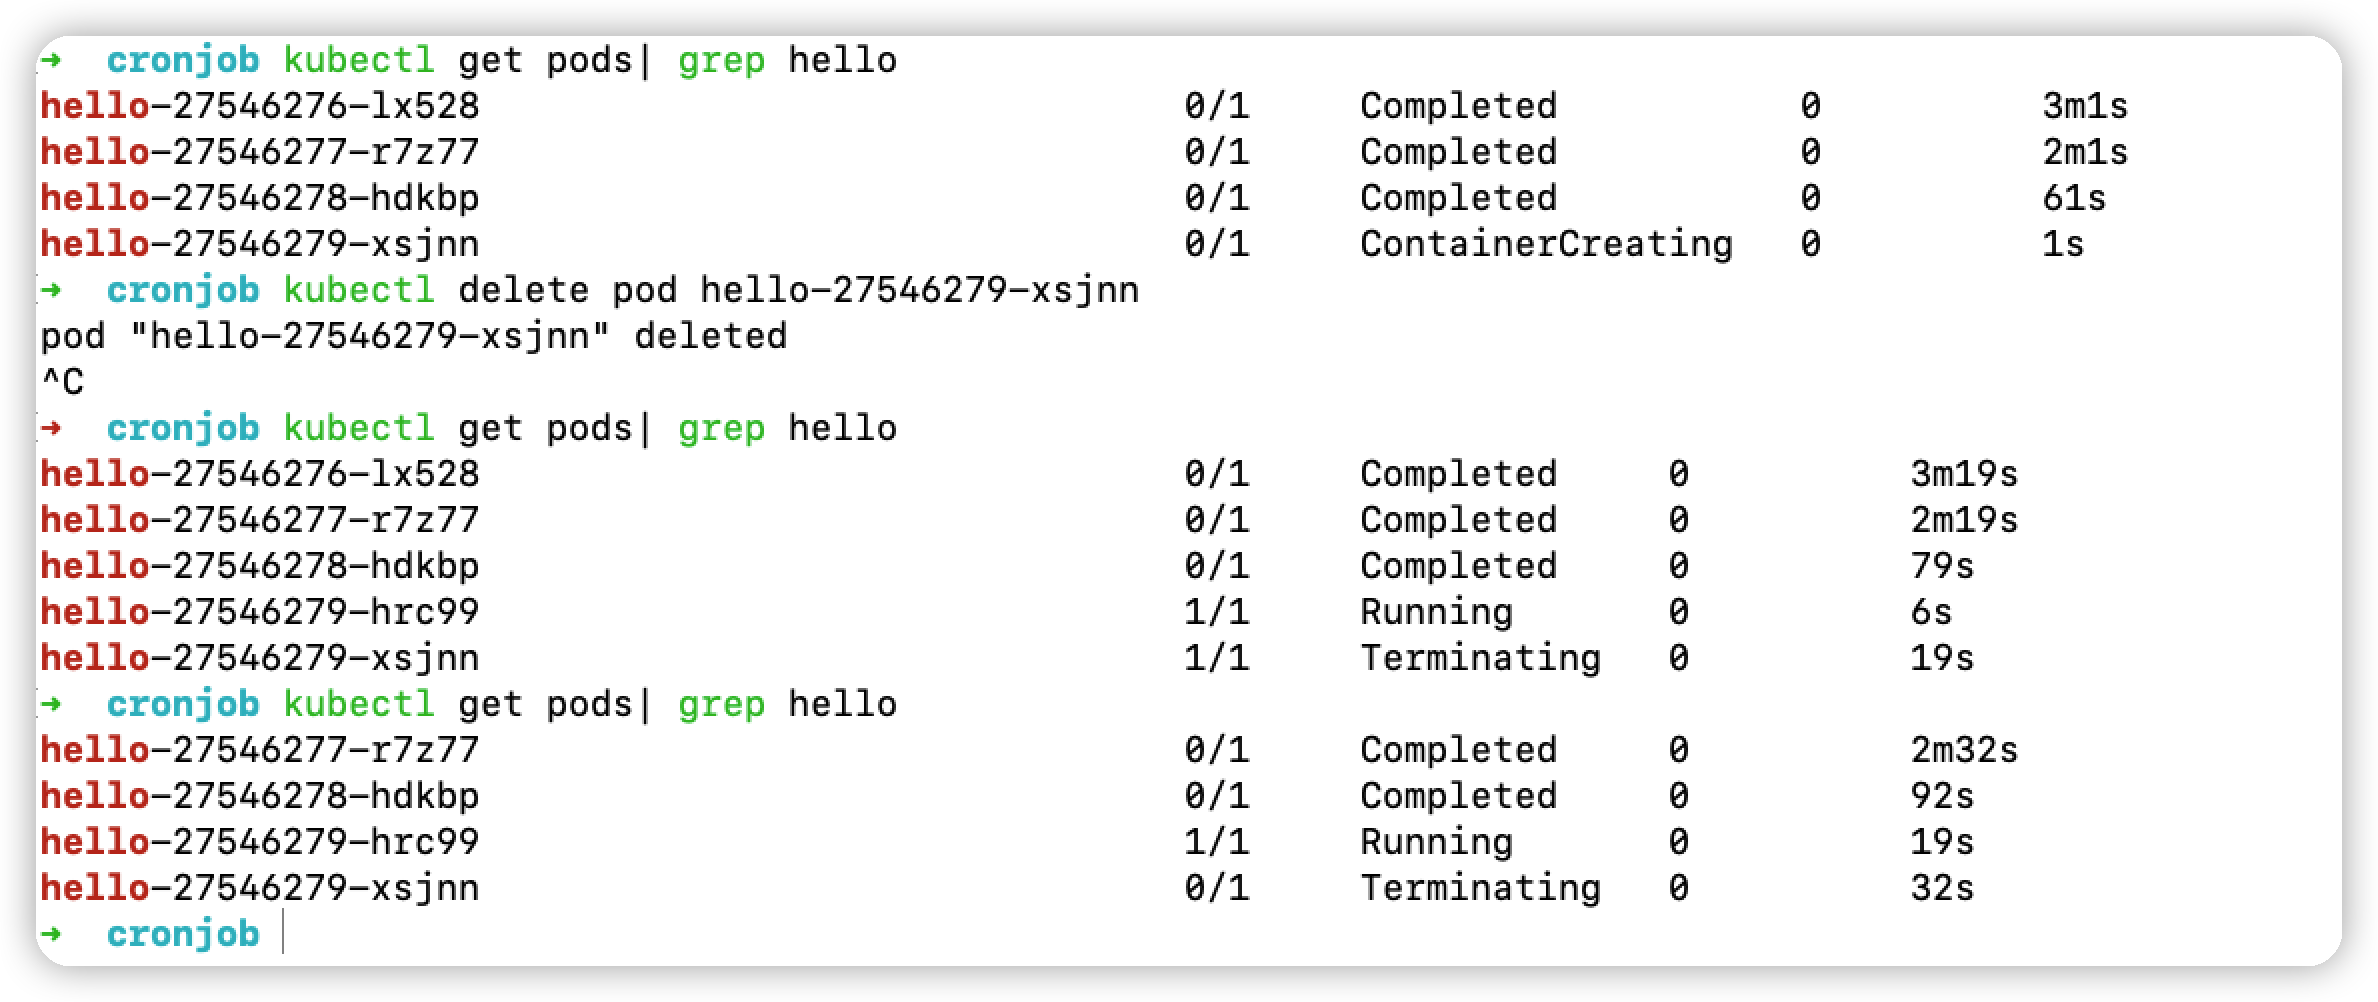
Task: Click the cronjob directory name on the last prompt
Action: coord(183,935)
